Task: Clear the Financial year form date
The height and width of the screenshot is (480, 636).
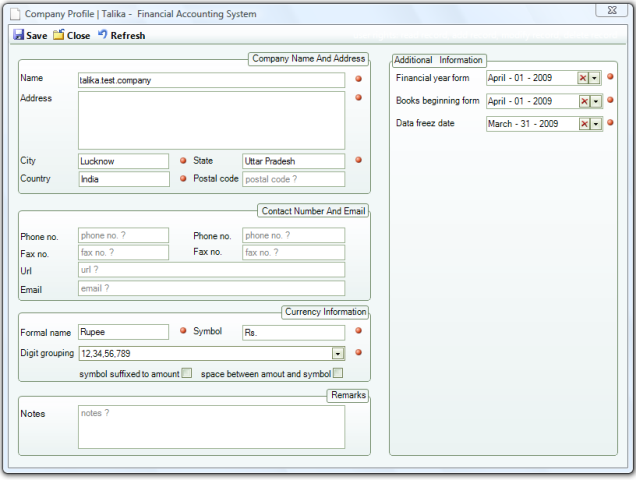Action: coord(583,78)
